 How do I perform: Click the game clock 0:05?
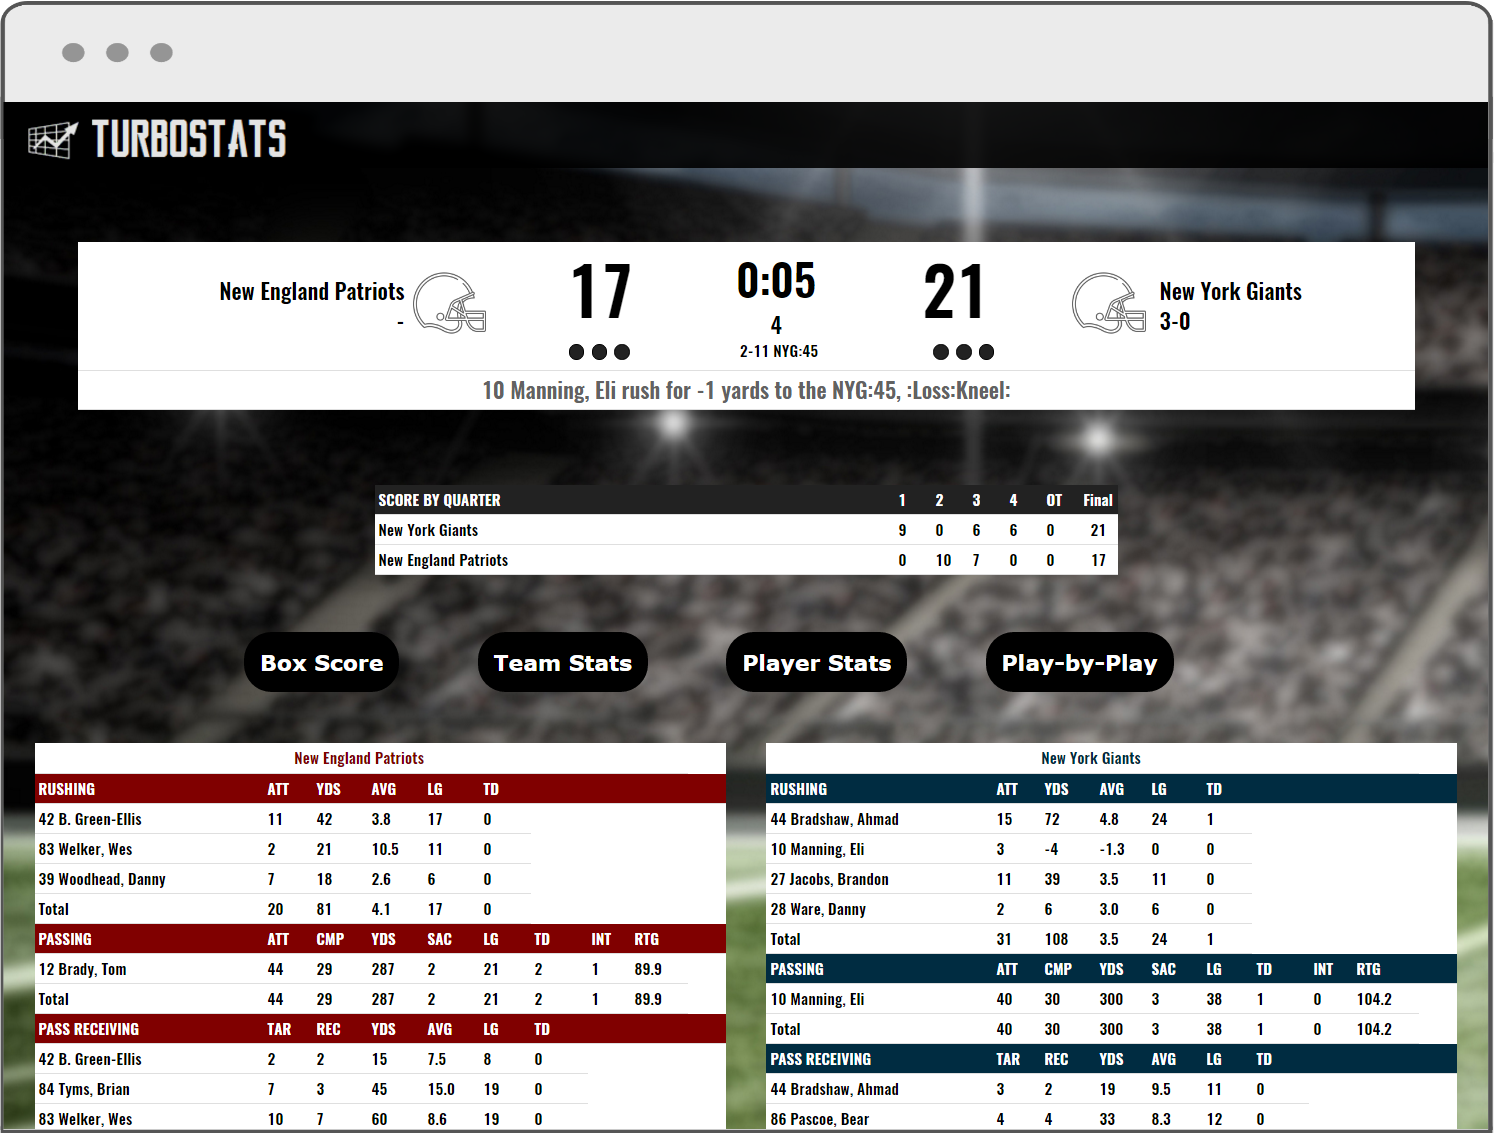(776, 281)
